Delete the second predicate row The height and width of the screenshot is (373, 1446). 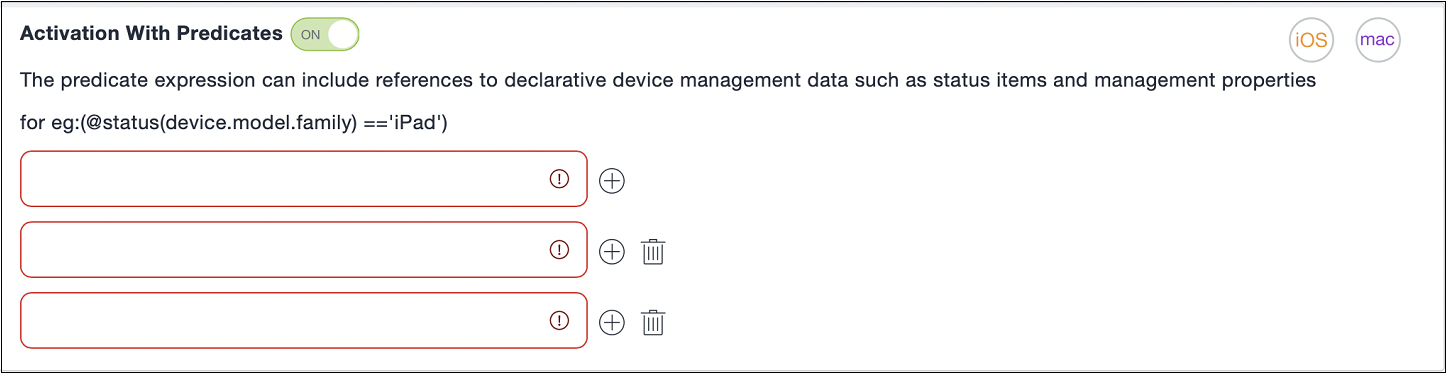tap(653, 251)
